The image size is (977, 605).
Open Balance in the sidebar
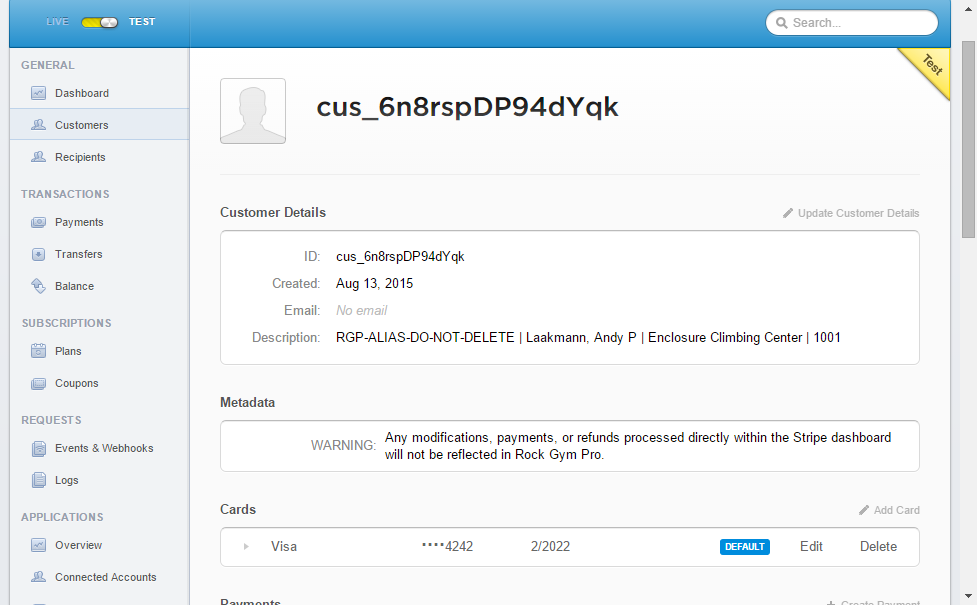(74, 286)
